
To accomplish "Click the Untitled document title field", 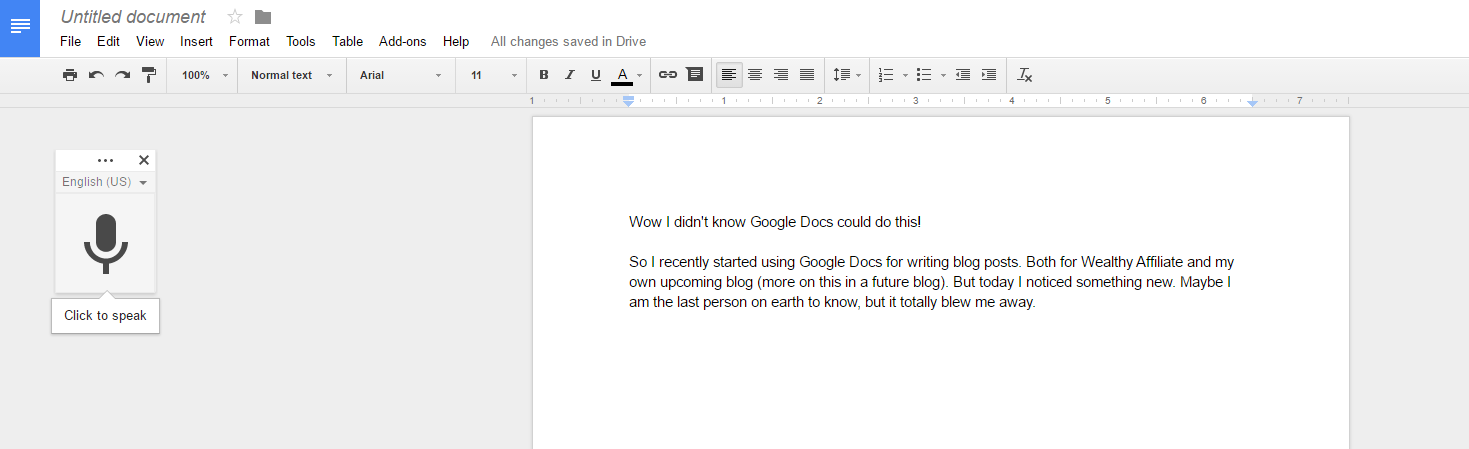I will click(133, 17).
